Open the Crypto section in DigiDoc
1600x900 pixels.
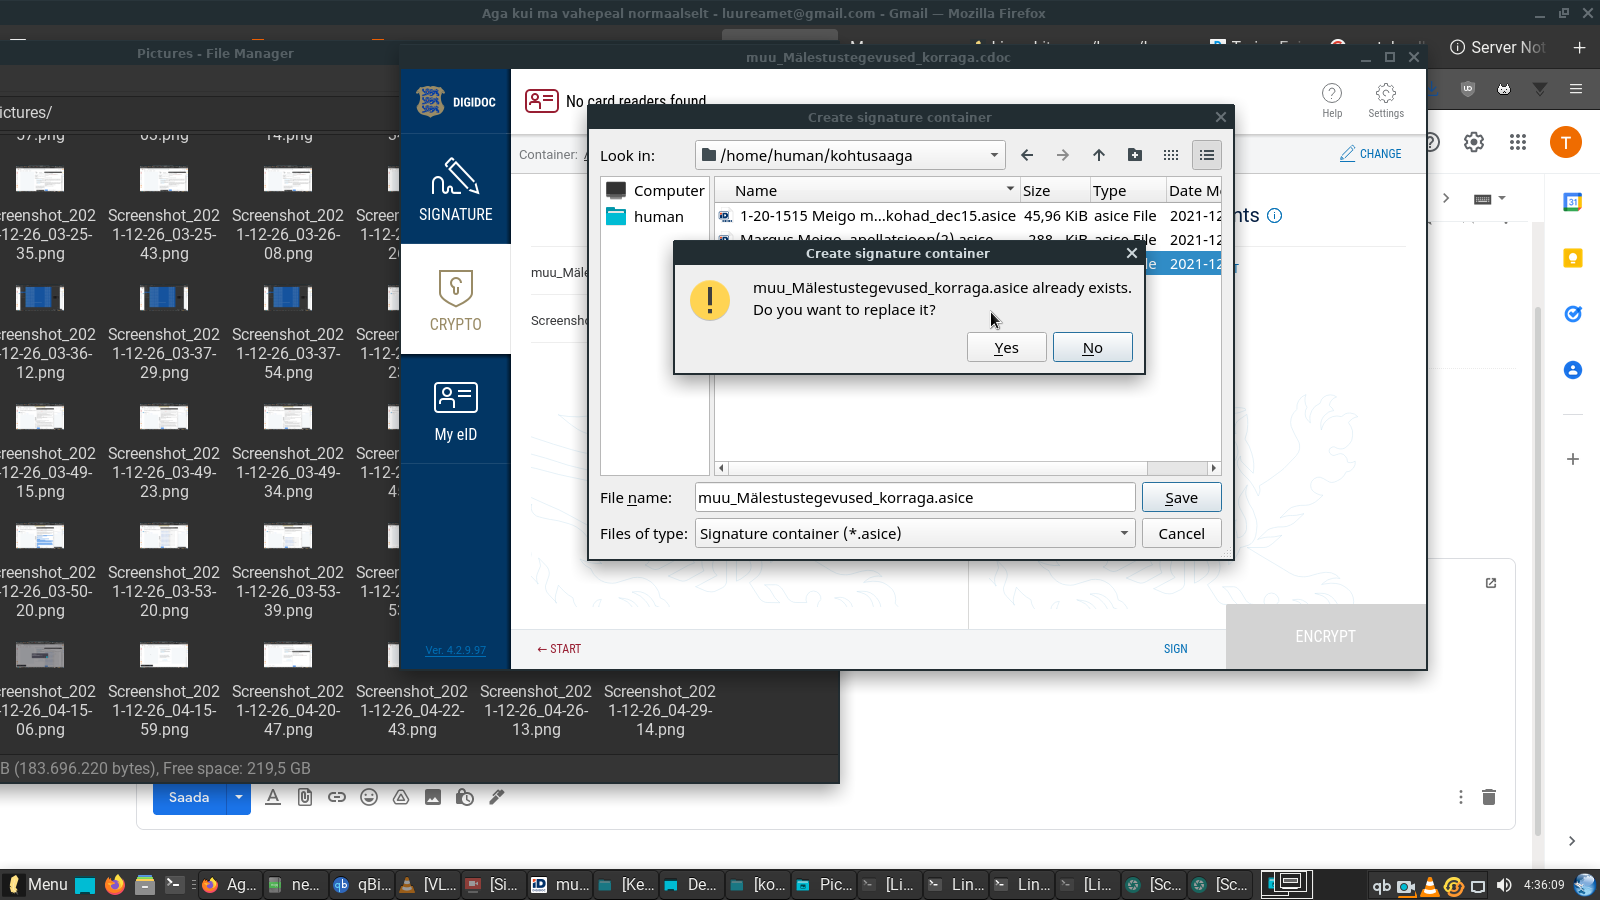click(455, 299)
